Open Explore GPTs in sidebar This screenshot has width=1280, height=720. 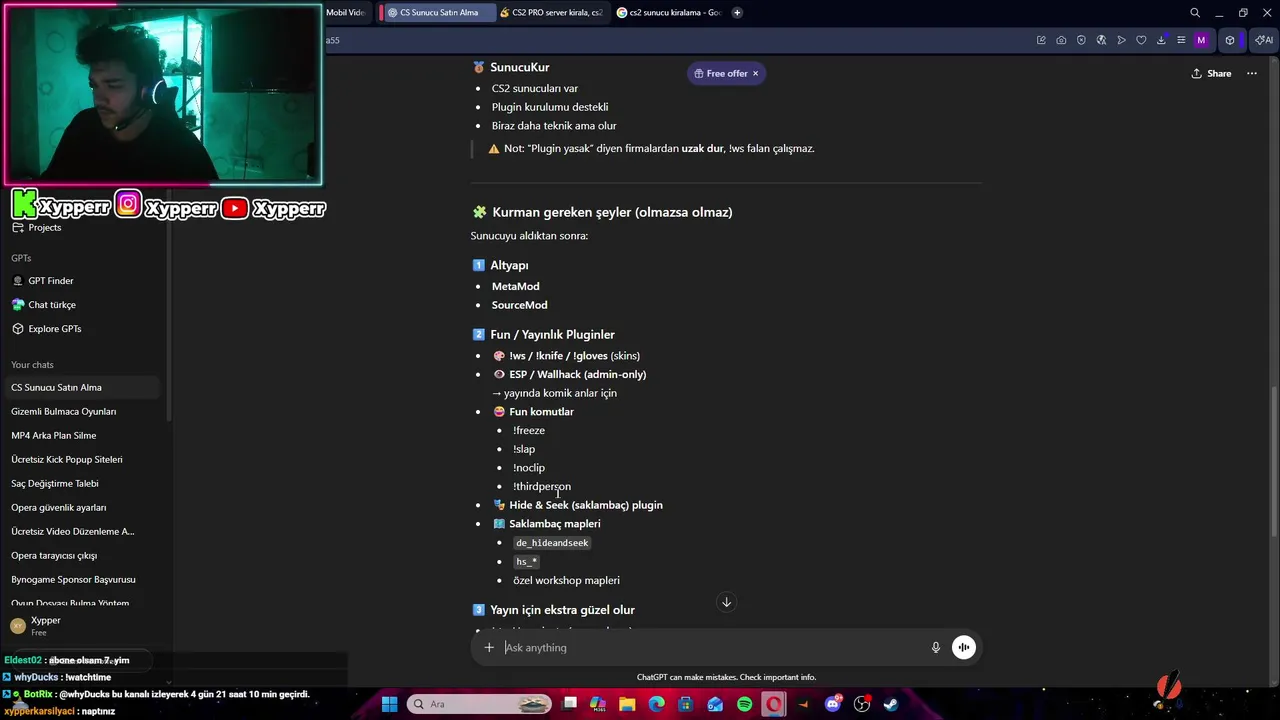point(55,329)
